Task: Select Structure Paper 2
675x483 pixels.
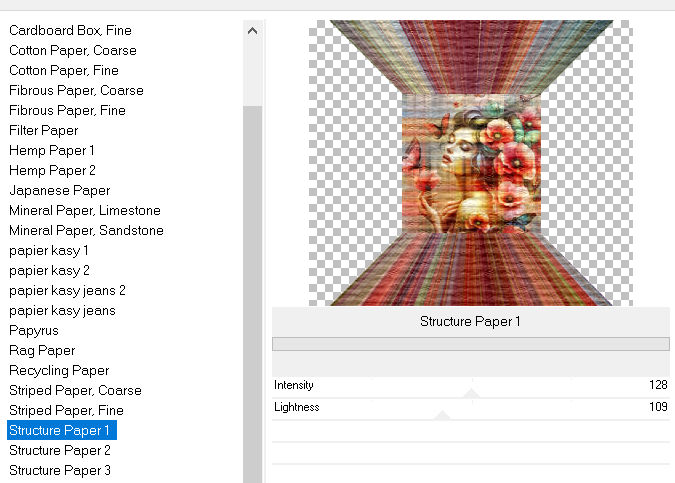Action: (60, 450)
